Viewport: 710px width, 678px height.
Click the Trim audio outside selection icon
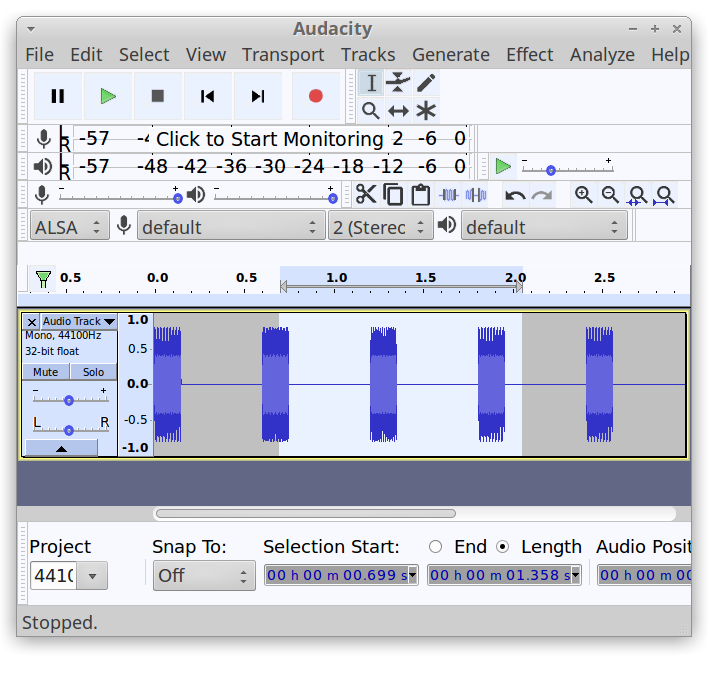coord(449,195)
